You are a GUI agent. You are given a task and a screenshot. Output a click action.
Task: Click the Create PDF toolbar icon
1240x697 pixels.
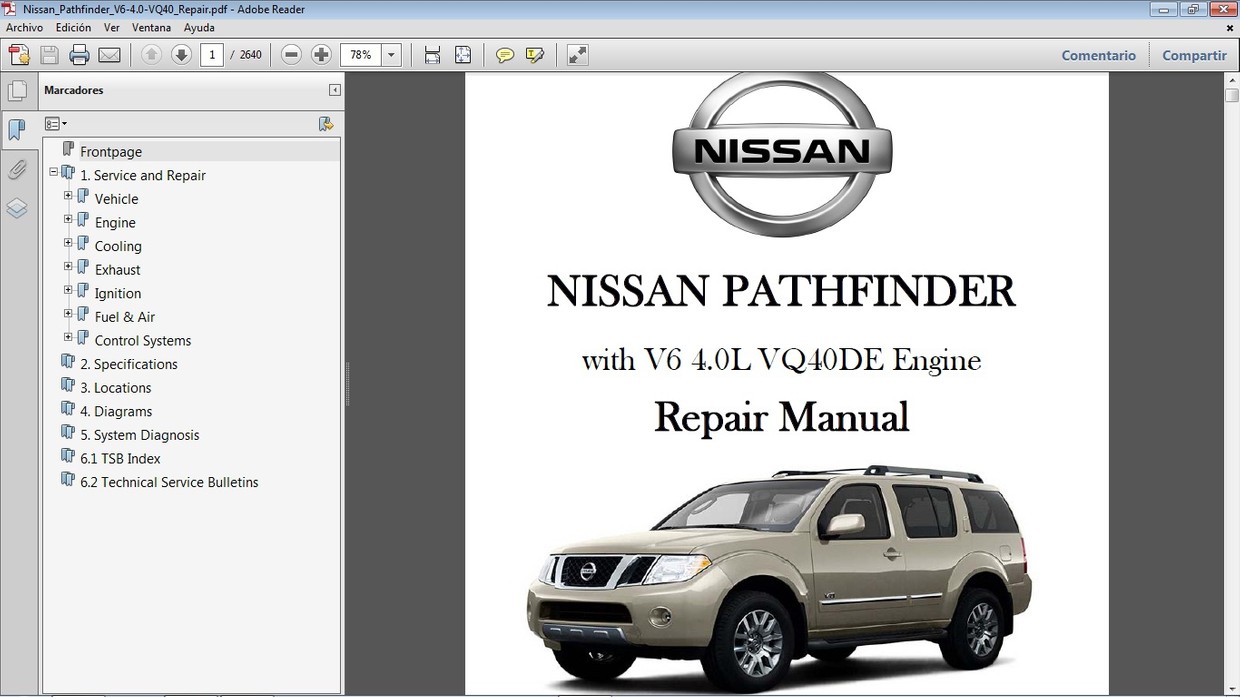18,55
